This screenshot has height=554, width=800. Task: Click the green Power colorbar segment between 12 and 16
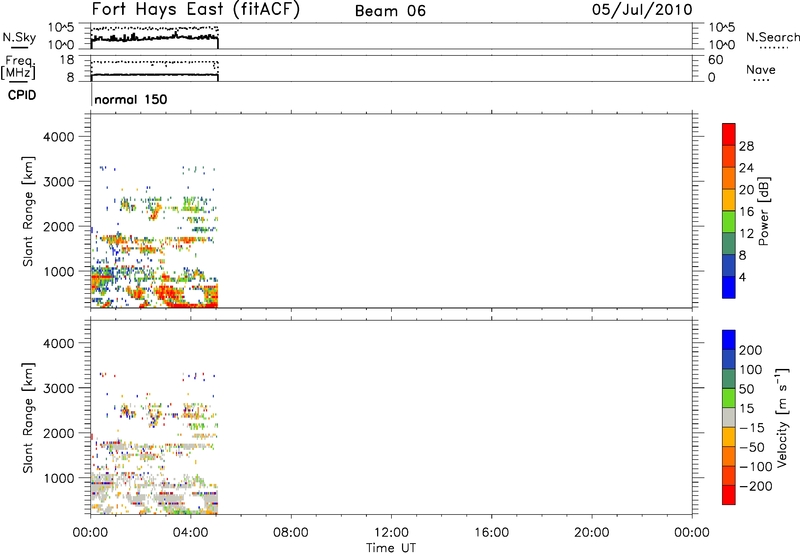[729, 221]
